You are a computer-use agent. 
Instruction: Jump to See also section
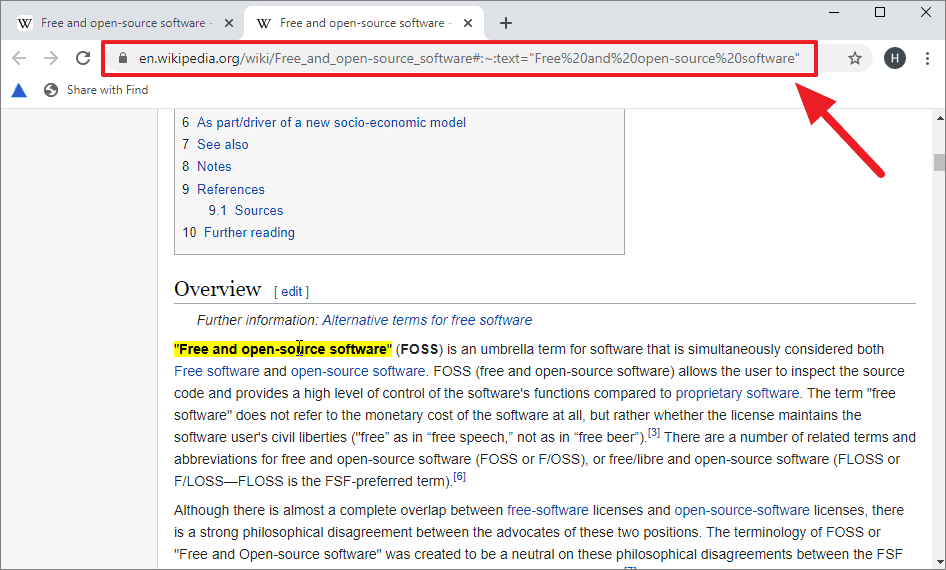pyautogui.click(x=223, y=145)
